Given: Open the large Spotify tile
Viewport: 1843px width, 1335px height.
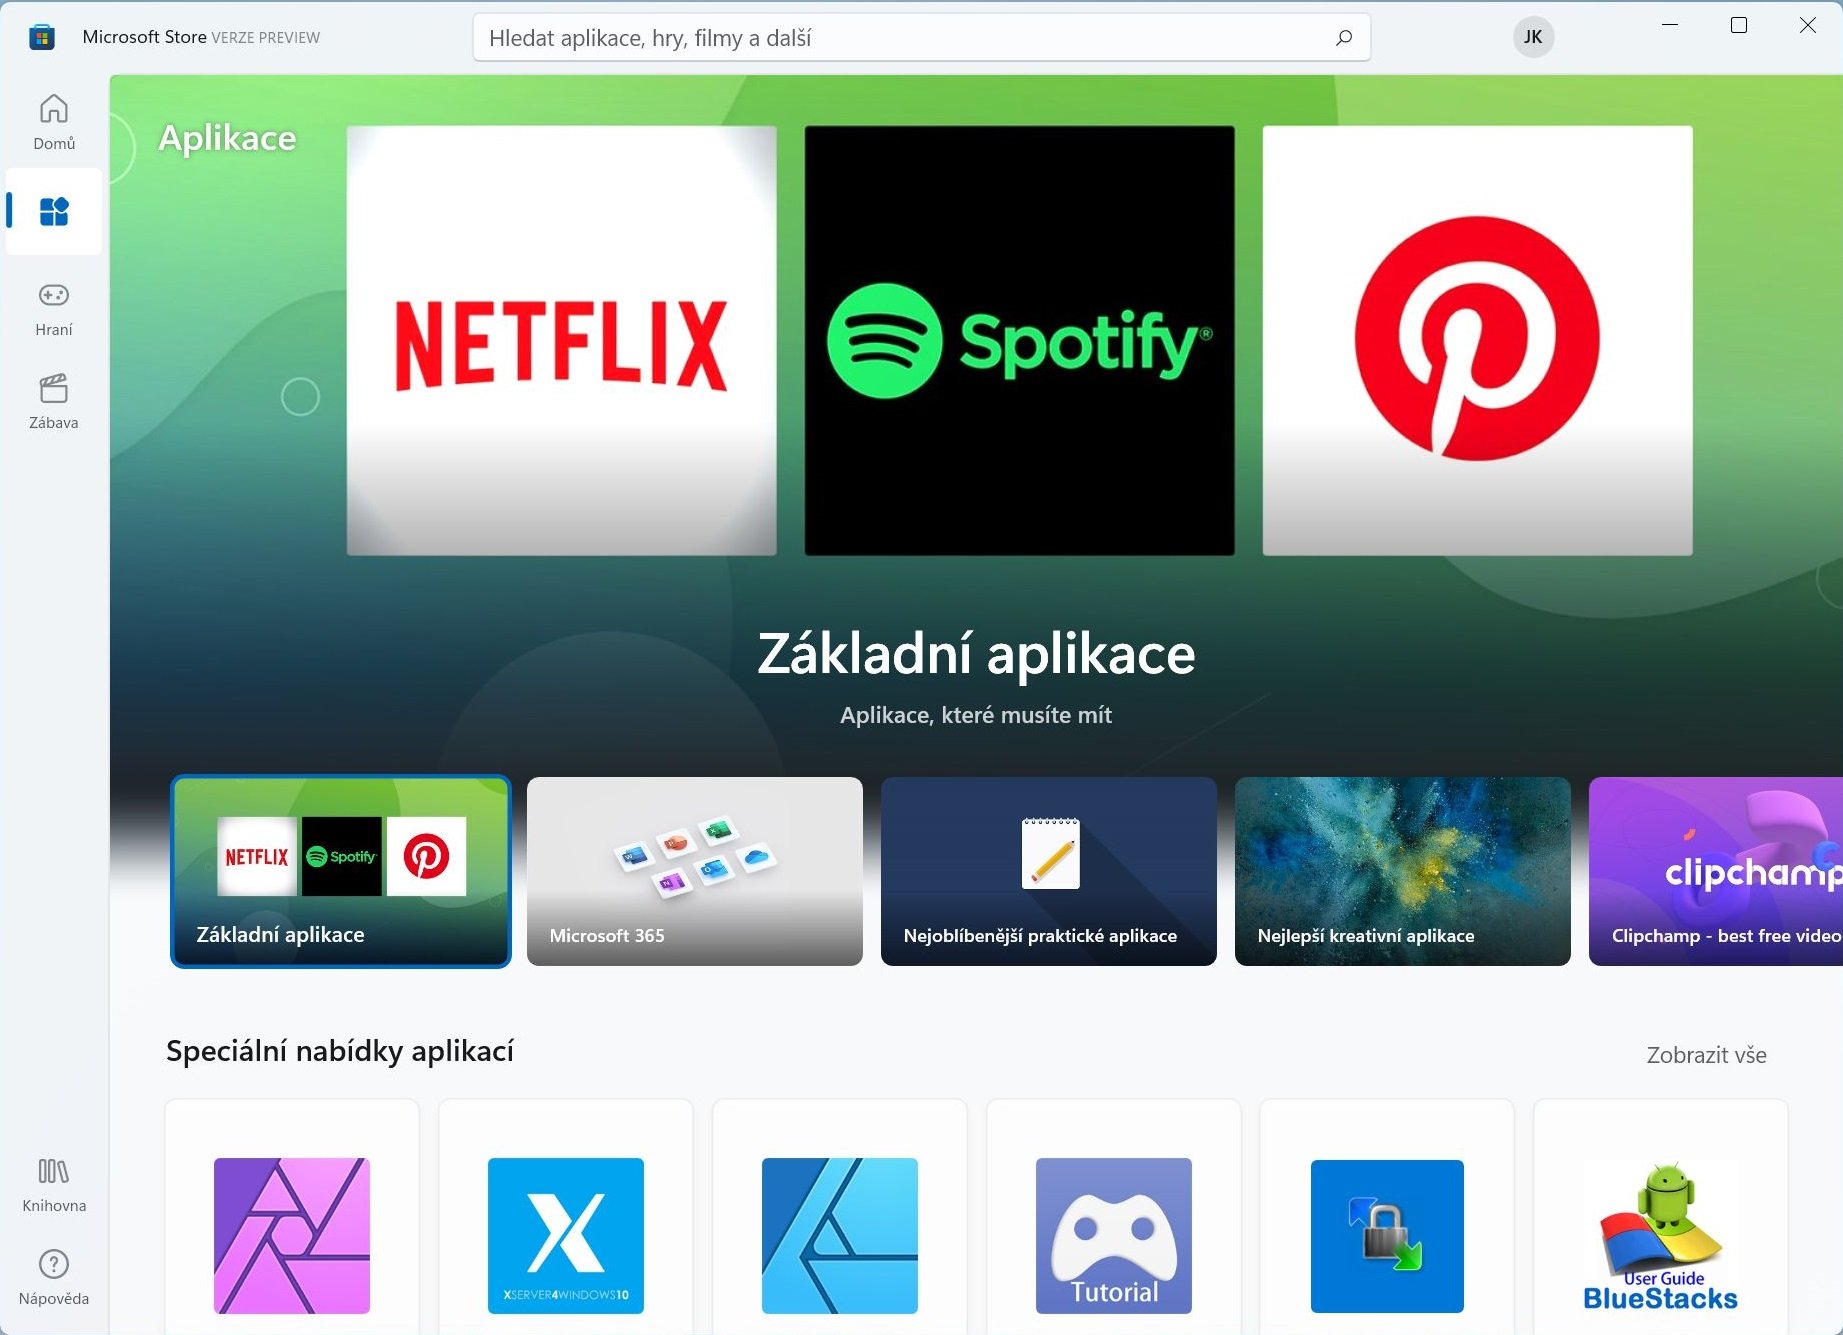Looking at the screenshot, I should 1020,340.
